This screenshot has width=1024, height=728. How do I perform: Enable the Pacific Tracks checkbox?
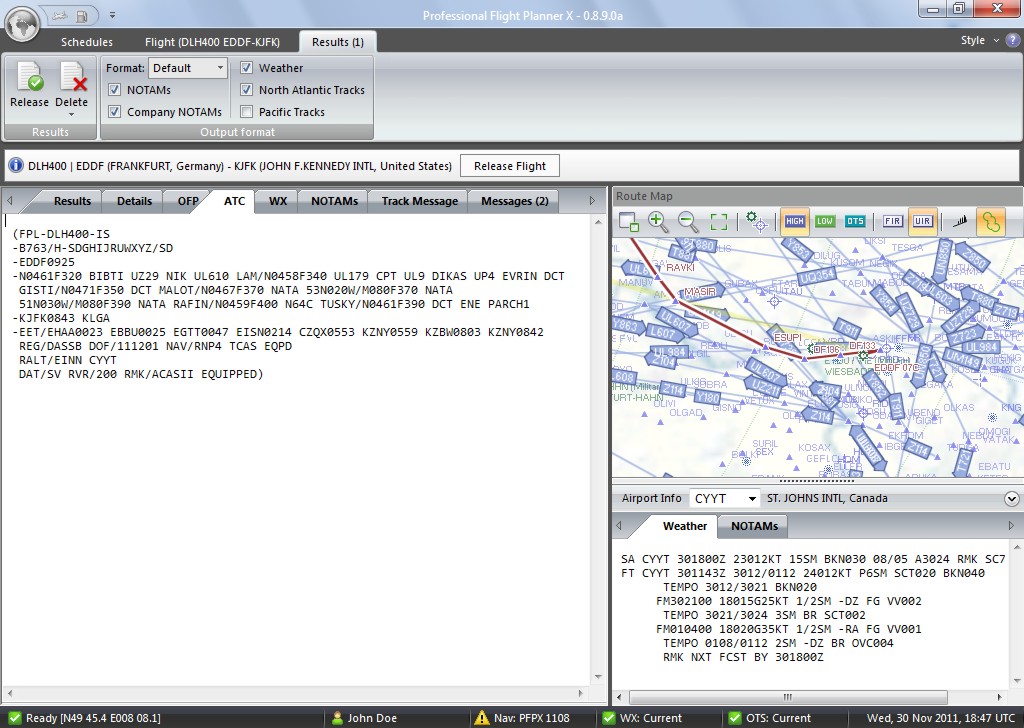[247, 112]
